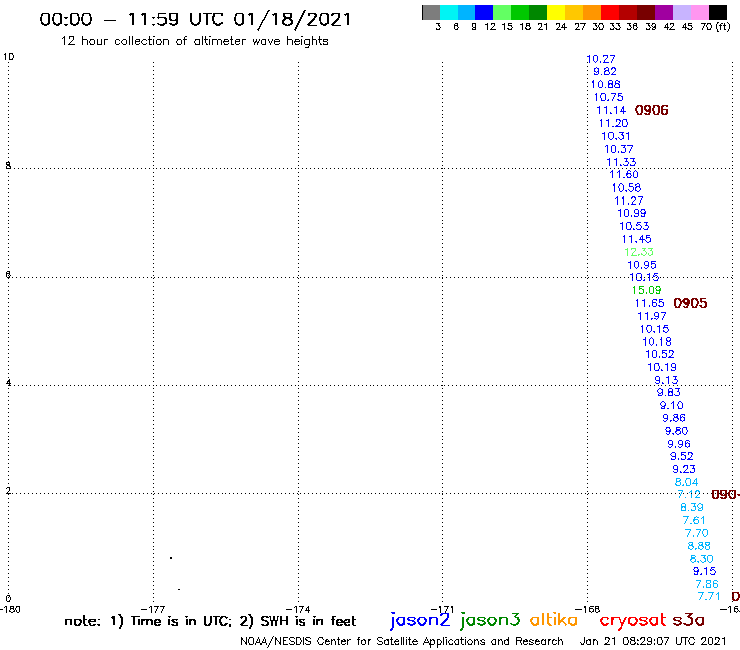This screenshot has width=740, height=650.
Task: Click the longitude axis label -168
Action: (587, 609)
